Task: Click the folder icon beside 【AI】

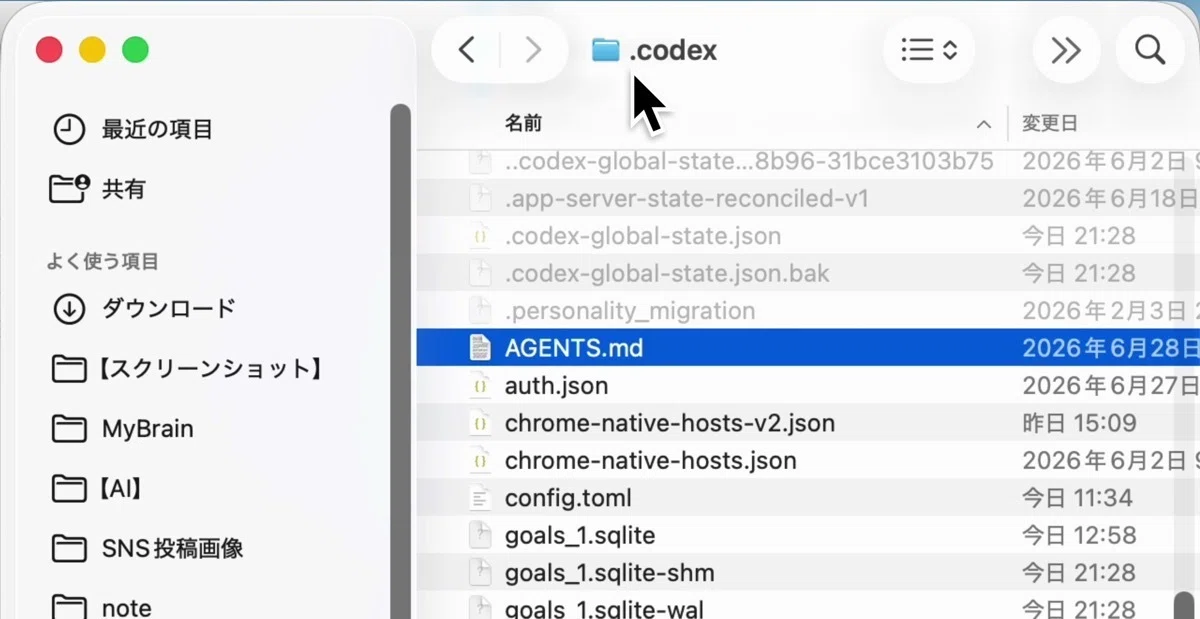Action: point(68,489)
